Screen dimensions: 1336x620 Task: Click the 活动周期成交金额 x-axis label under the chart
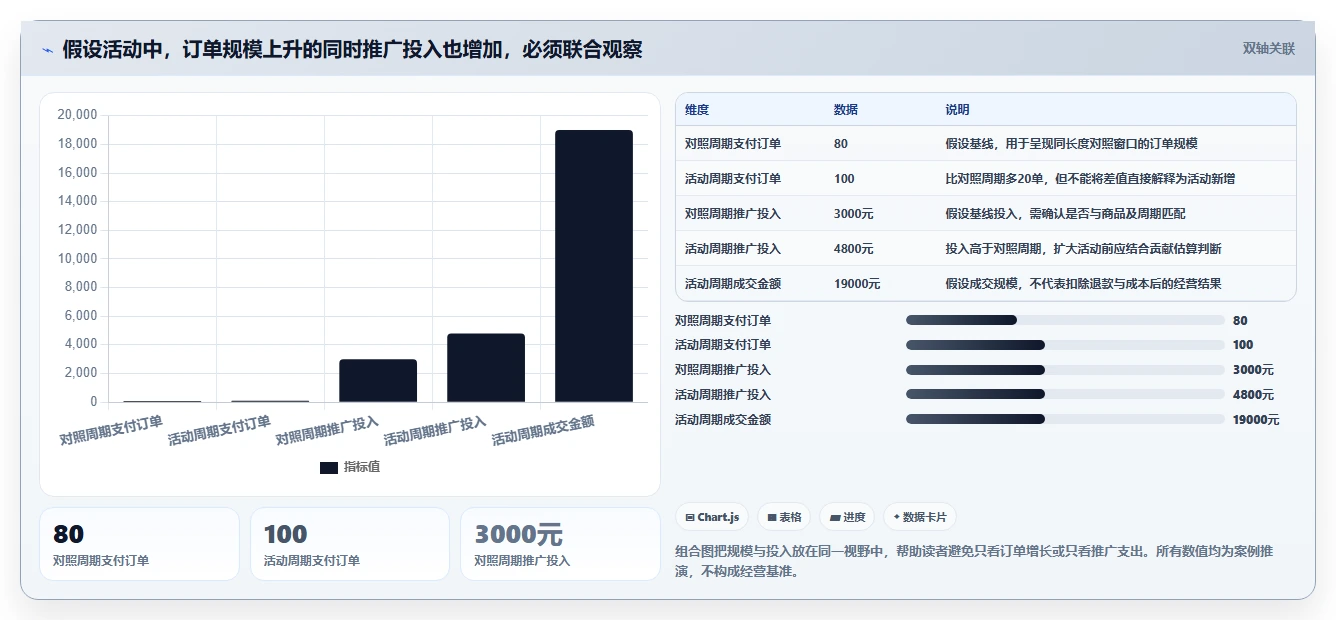tap(544, 430)
